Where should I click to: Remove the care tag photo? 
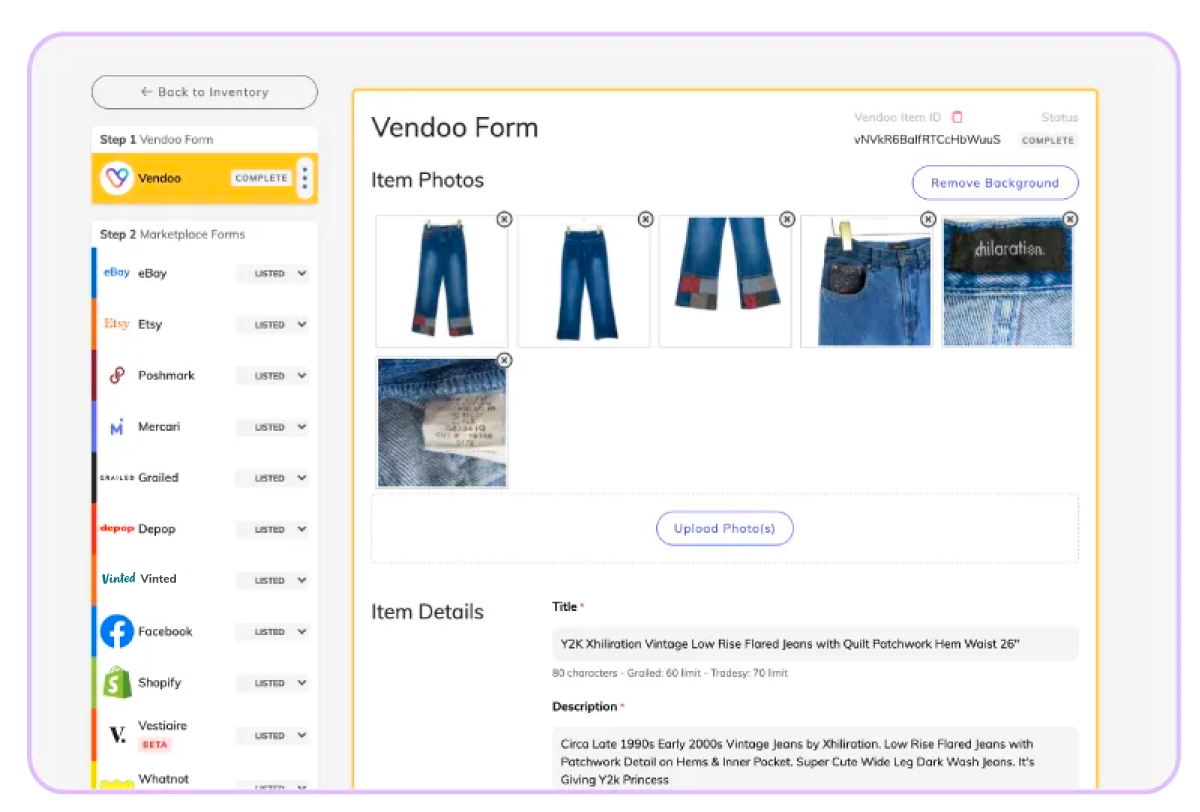coord(504,360)
